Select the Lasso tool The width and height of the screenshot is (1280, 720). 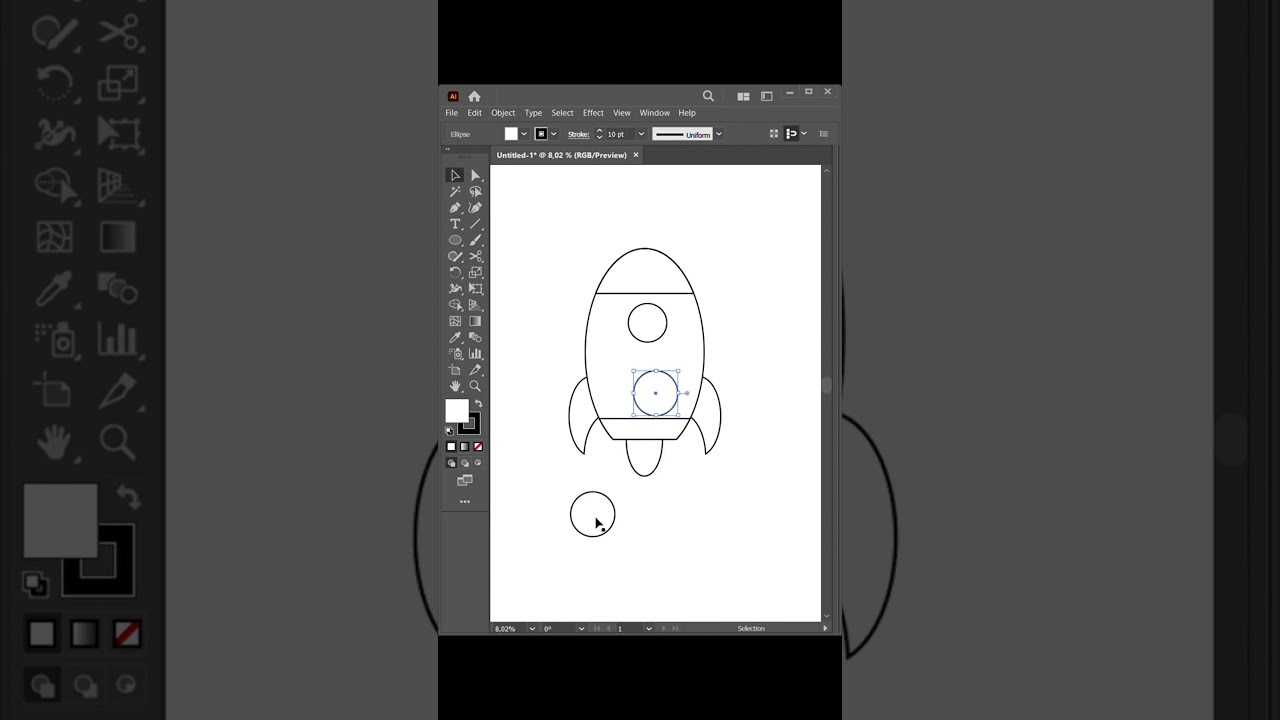pyautogui.click(x=475, y=191)
